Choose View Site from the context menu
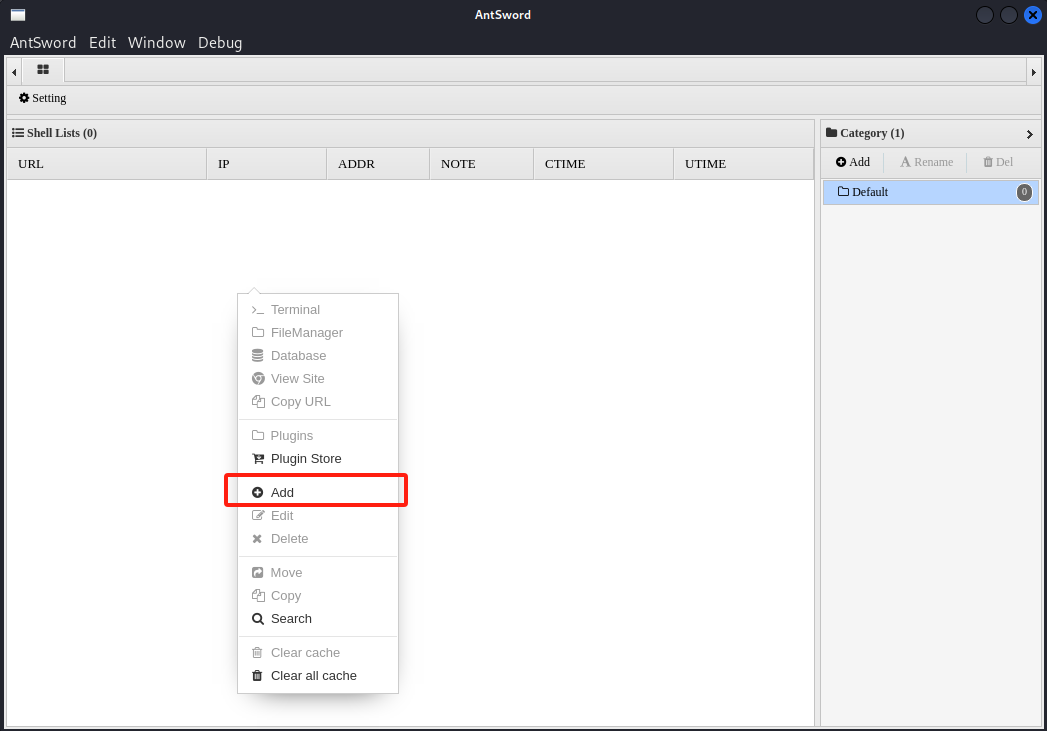Viewport: 1047px width, 731px height. click(318, 379)
